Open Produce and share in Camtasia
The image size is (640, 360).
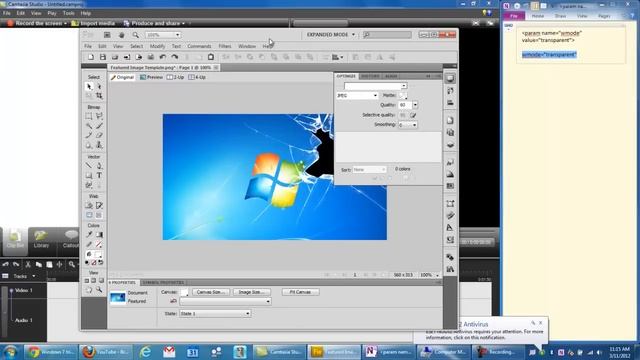click(154, 23)
